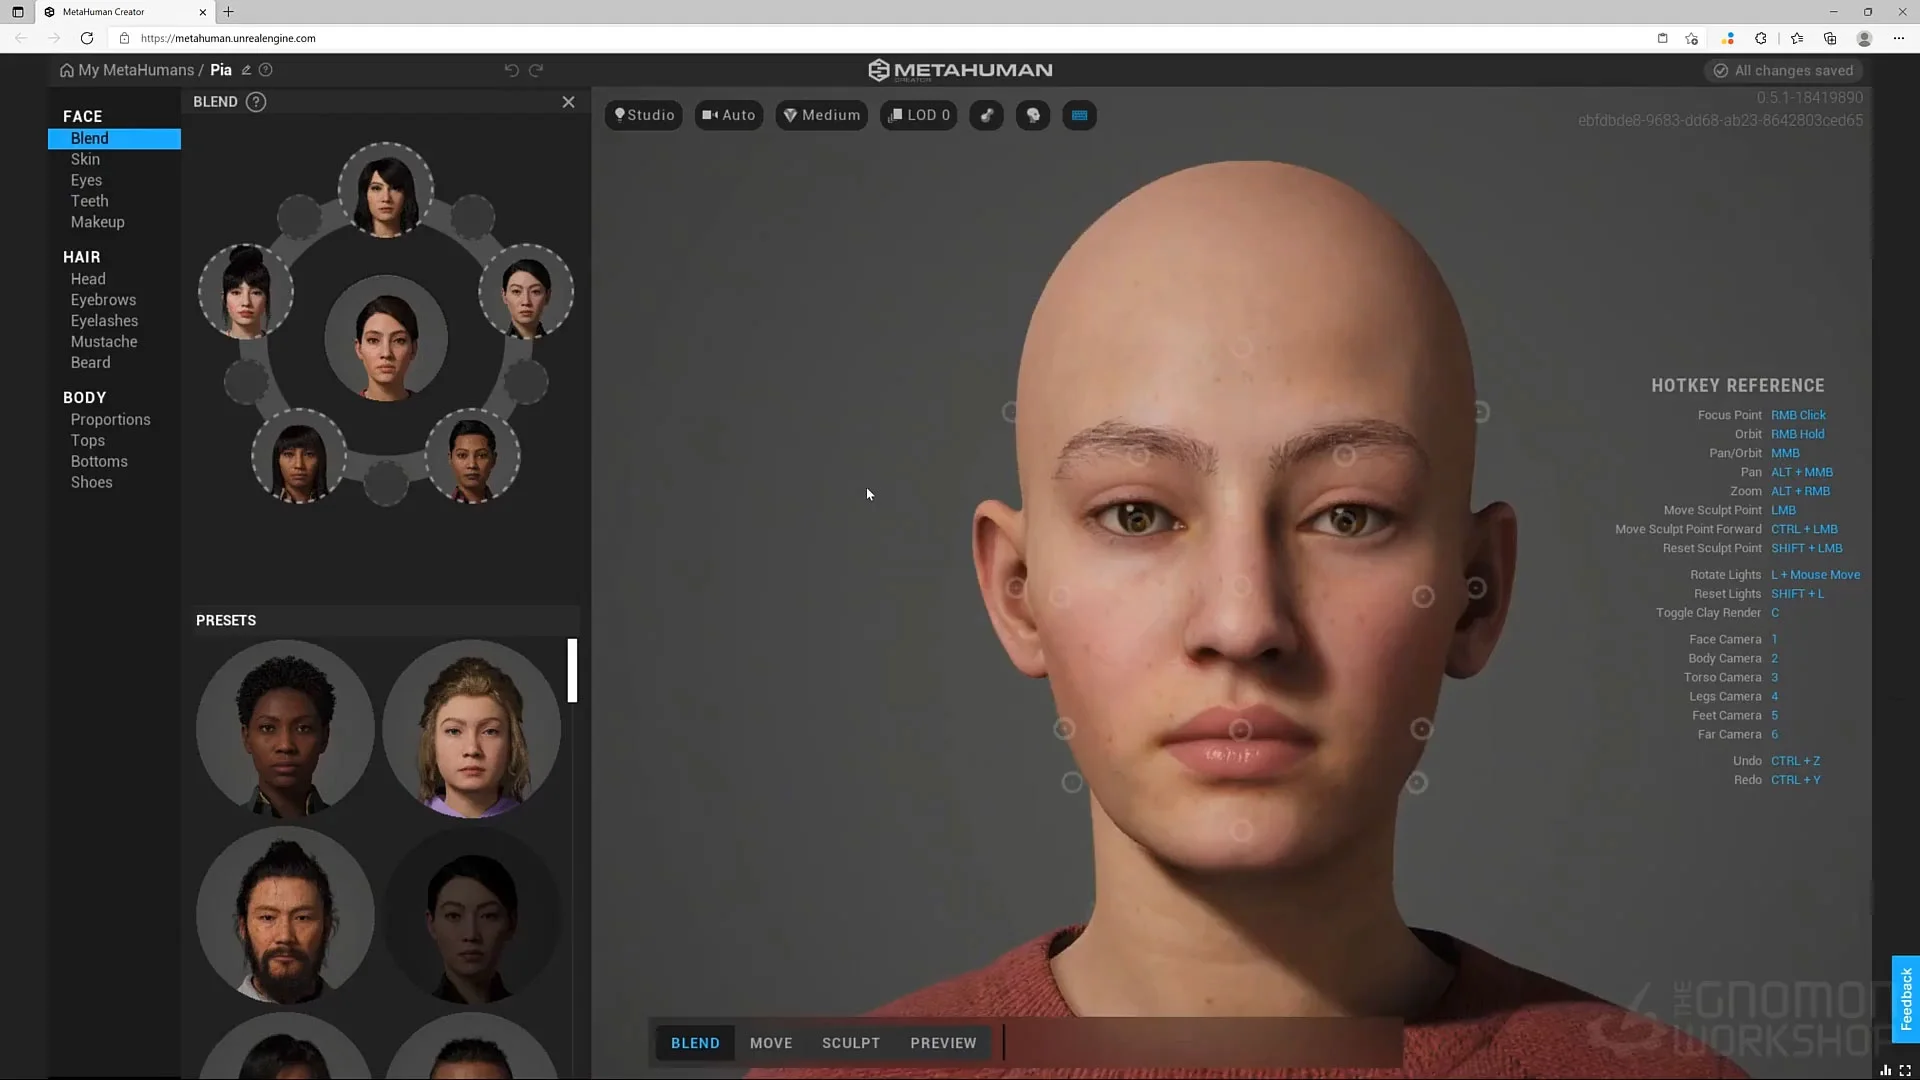Switch to PREVIEW mode tab
Viewport: 1920px width, 1080px height.
click(x=943, y=1043)
